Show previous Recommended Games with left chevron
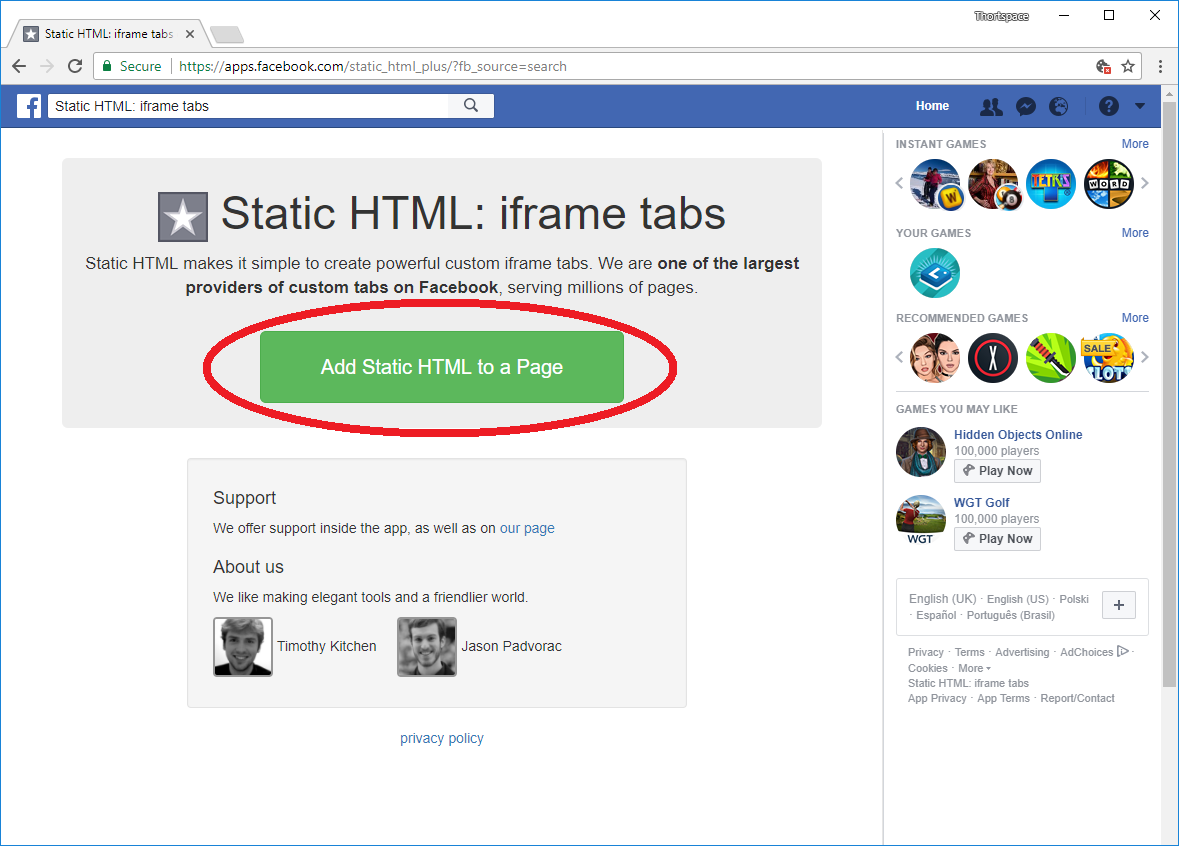The height and width of the screenshot is (846, 1179). click(899, 358)
